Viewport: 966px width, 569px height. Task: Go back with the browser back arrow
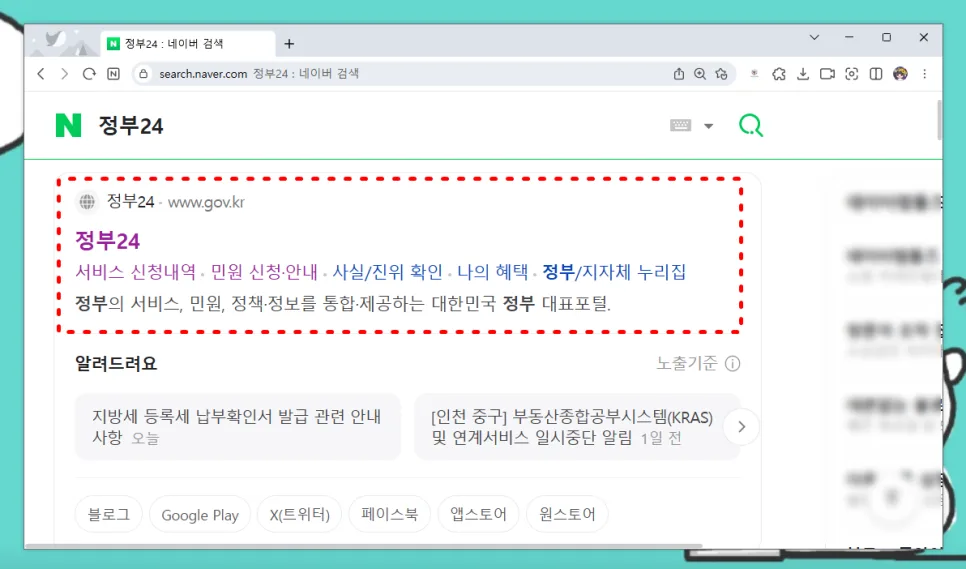(x=41, y=74)
